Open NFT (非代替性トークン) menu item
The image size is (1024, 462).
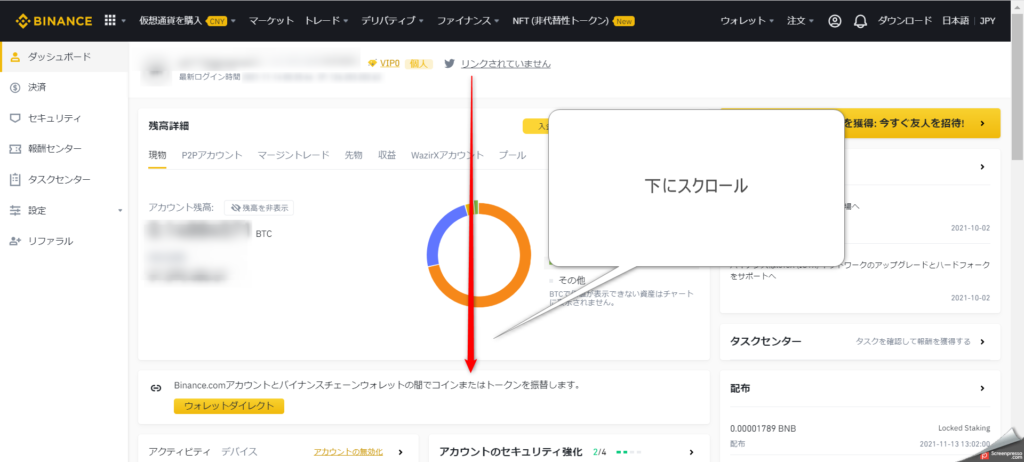click(573, 21)
